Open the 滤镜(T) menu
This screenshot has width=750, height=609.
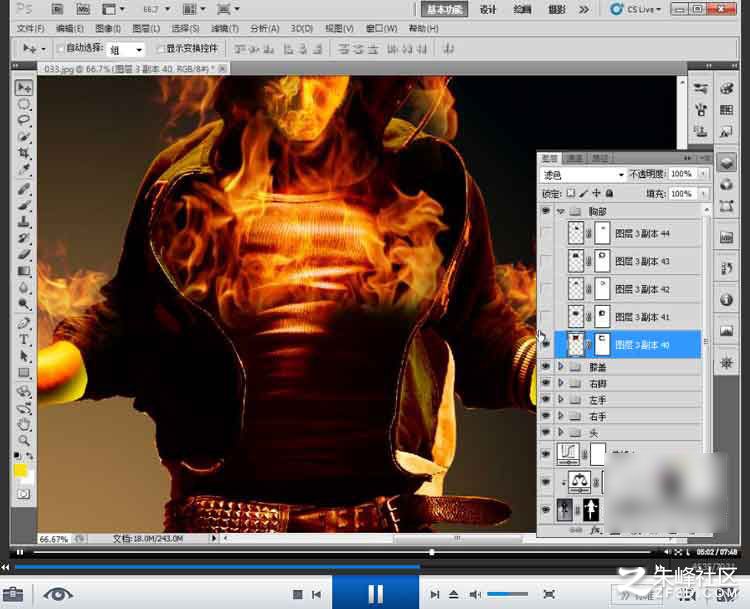(x=225, y=28)
